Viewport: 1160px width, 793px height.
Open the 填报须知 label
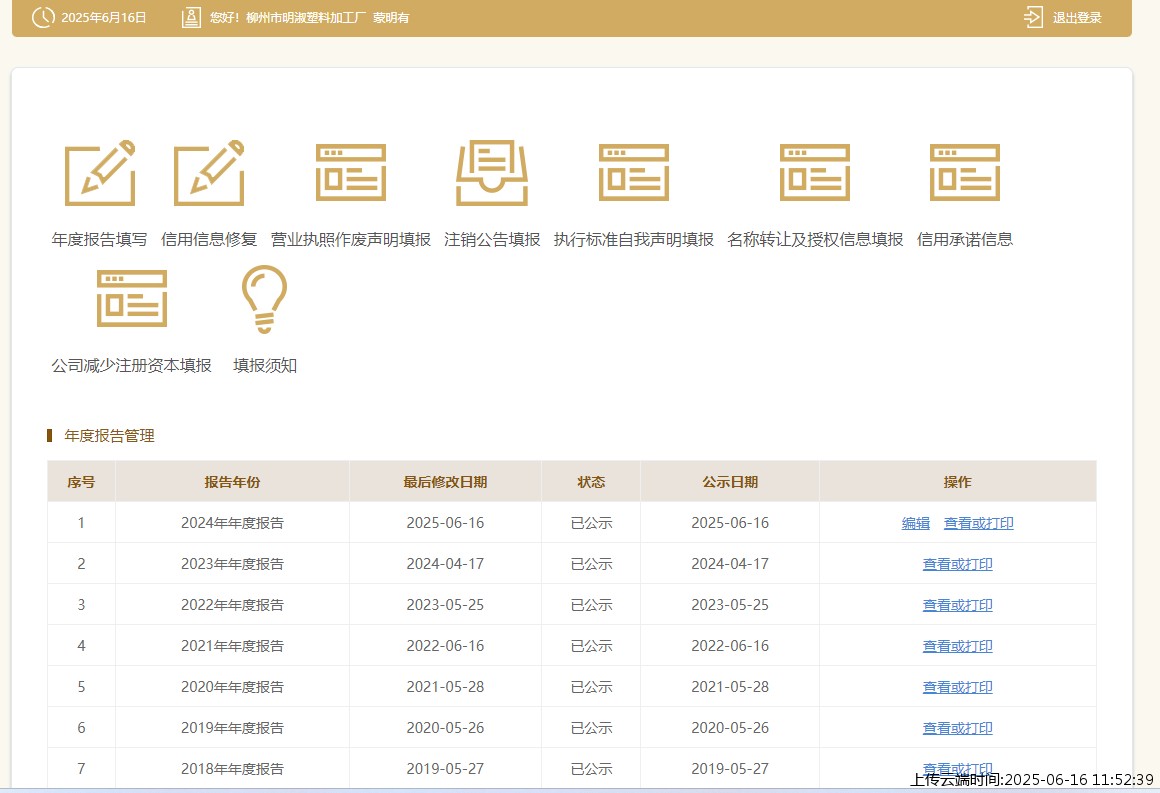point(265,365)
